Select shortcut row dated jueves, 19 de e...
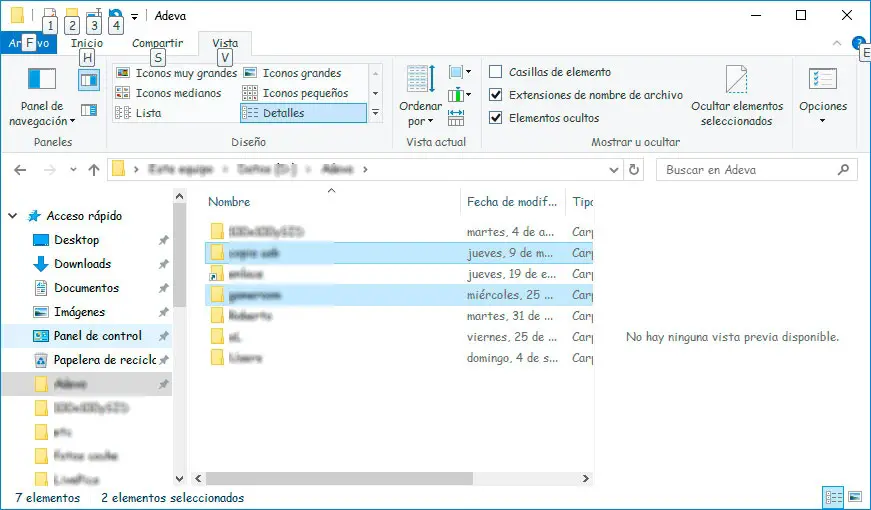Image resolution: width=871 pixels, height=510 pixels. 399,274
